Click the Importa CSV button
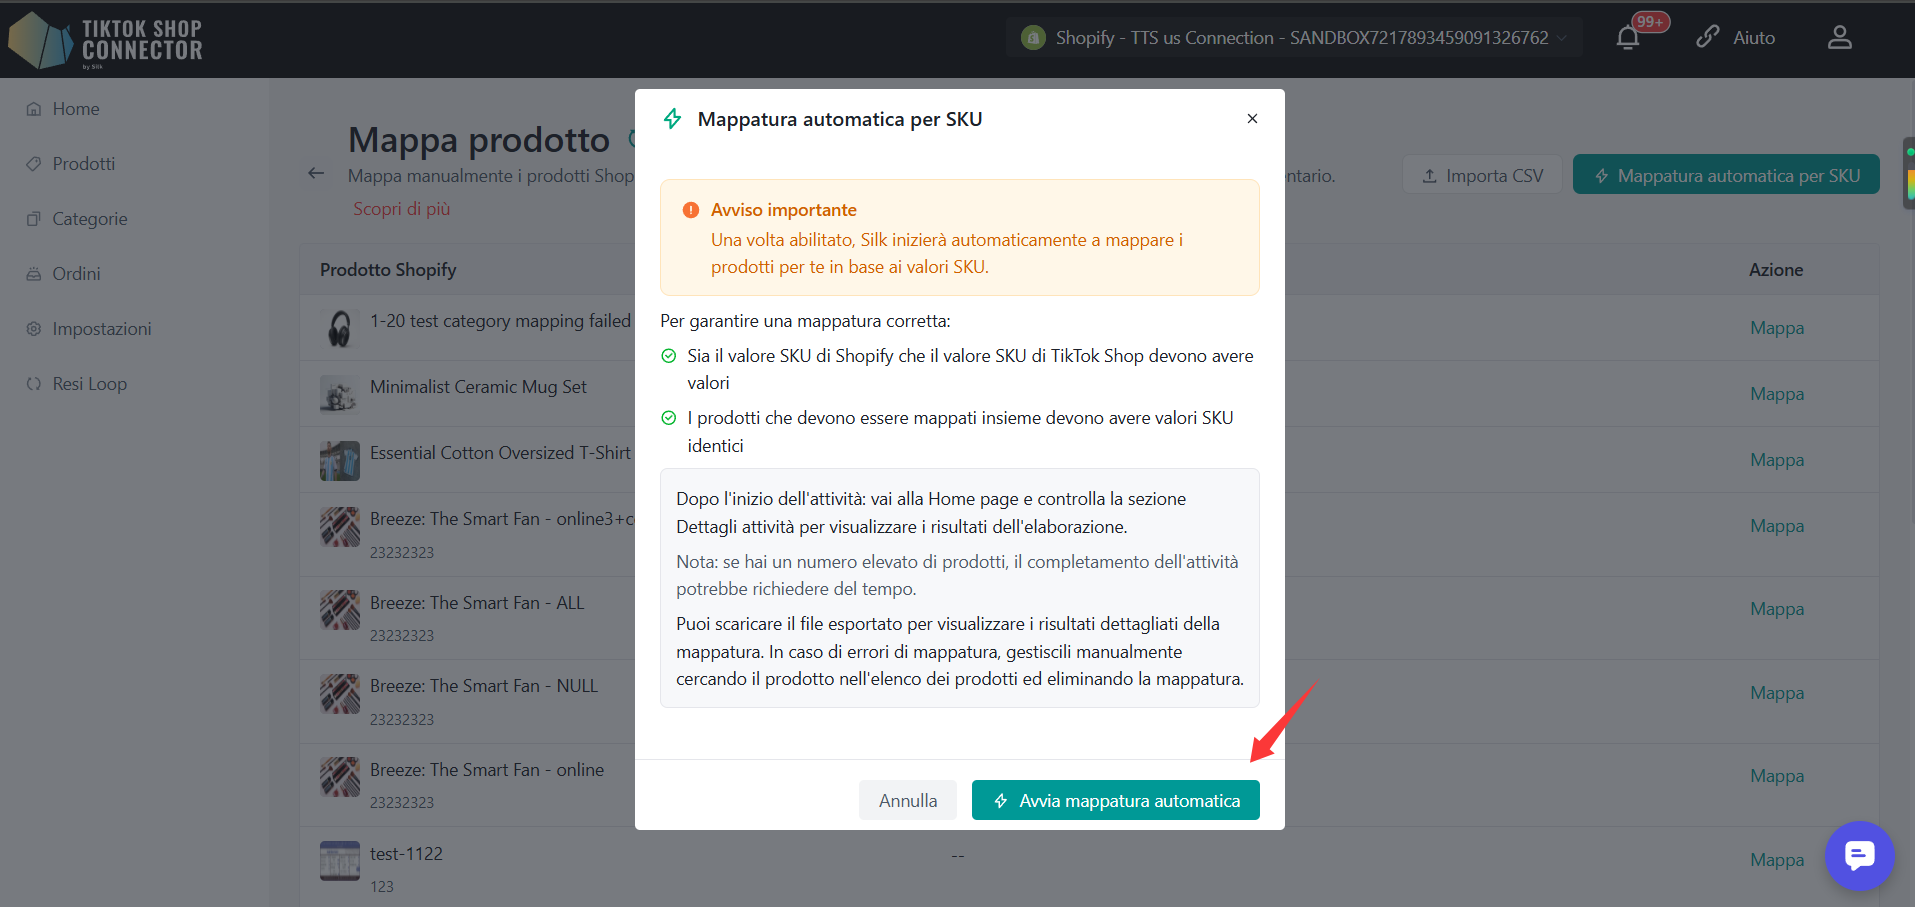This screenshot has height=907, width=1915. pyautogui.click(x=1482, y=175)
